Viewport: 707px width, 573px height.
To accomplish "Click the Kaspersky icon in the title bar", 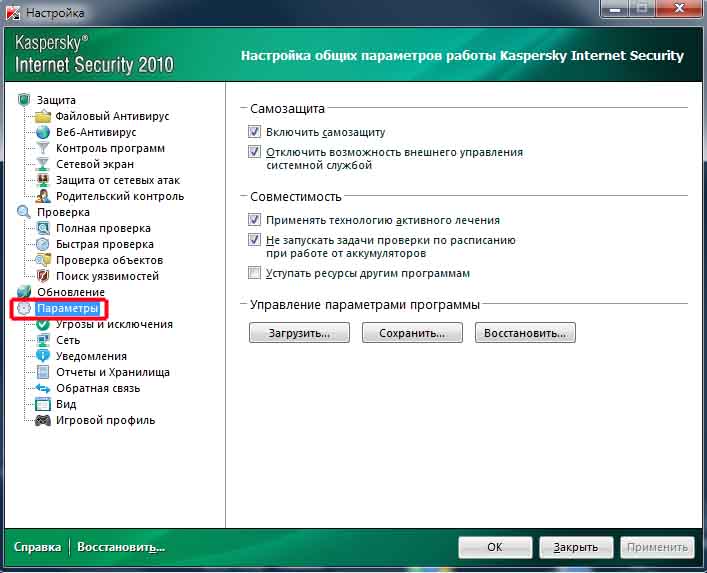I will coord(13,13).
